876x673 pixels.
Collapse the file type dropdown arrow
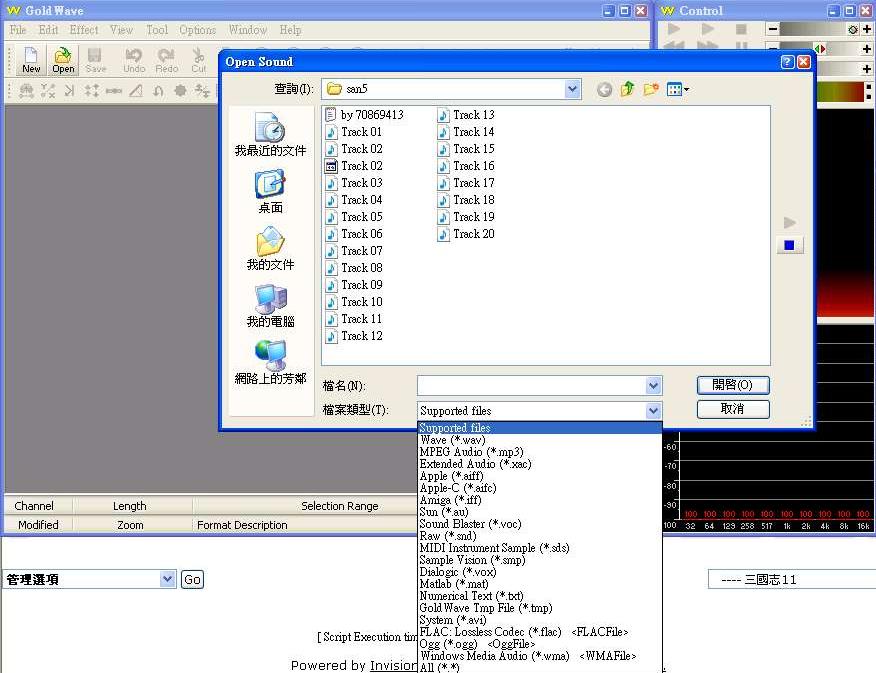click(653, 411)
